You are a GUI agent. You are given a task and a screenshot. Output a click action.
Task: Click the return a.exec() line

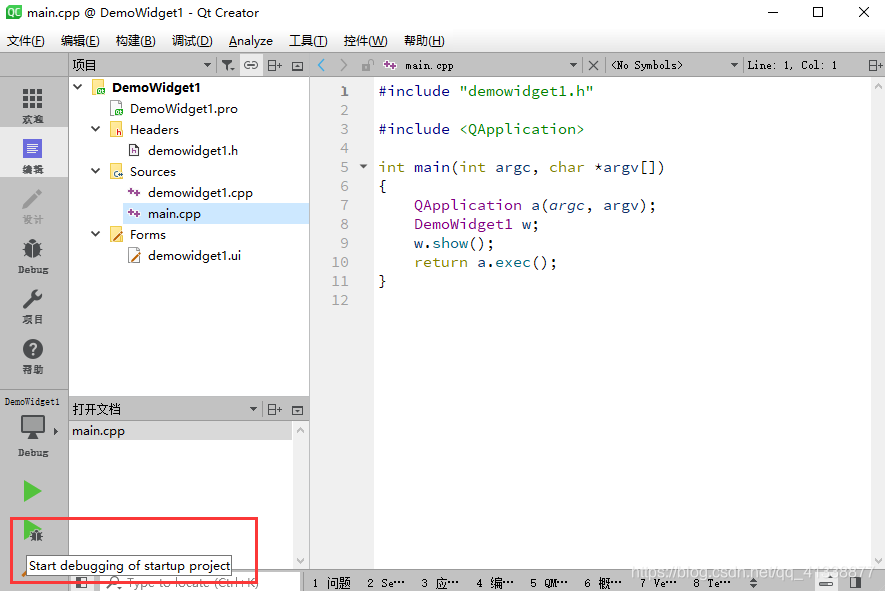pos(485,262)
